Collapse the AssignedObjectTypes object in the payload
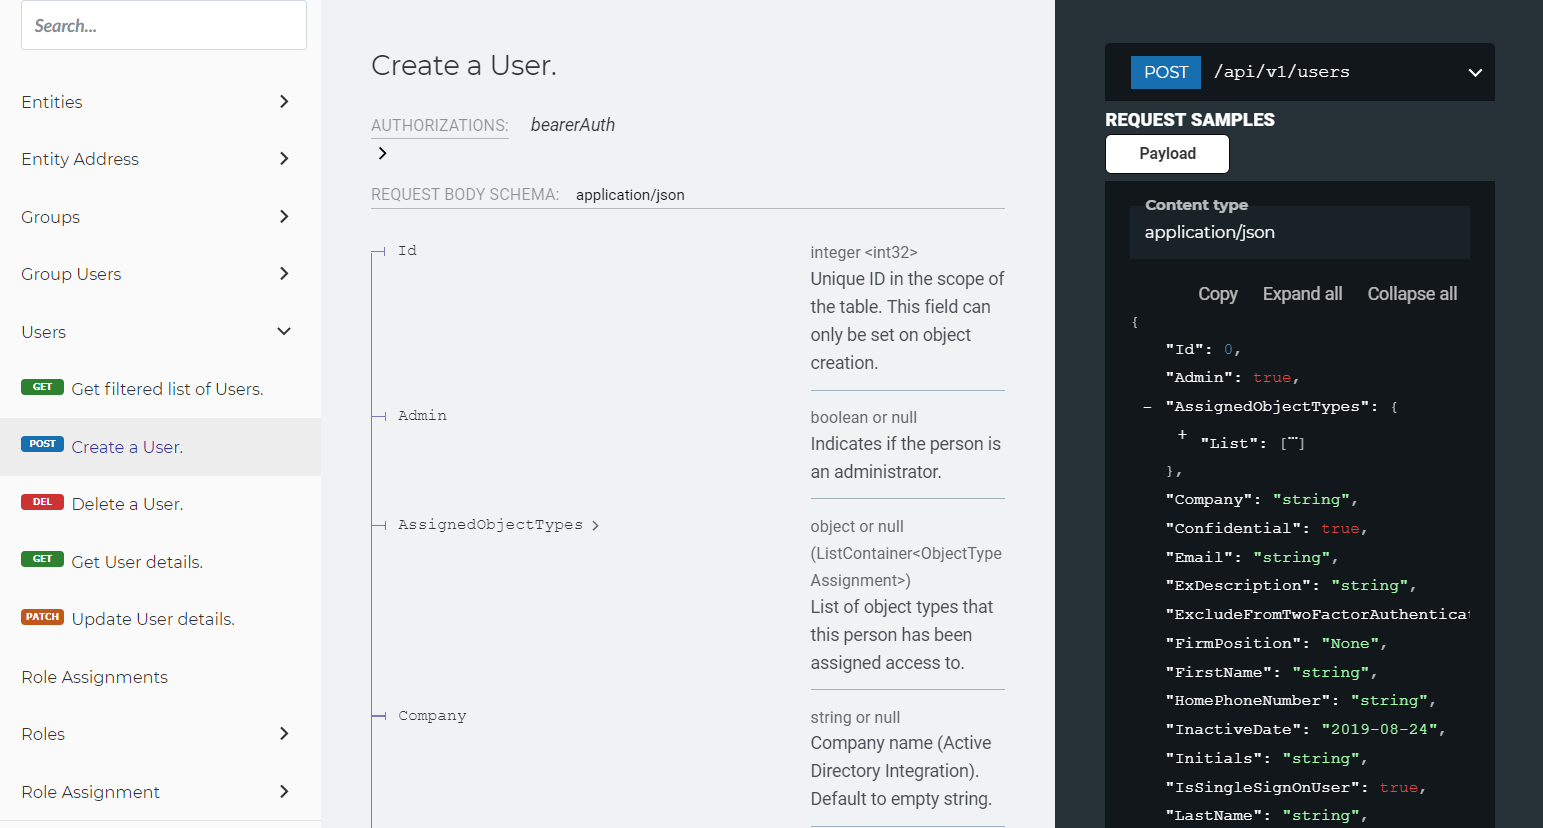The height and width of the screenshot is (828, 1543). click(x=1145, y=406)
